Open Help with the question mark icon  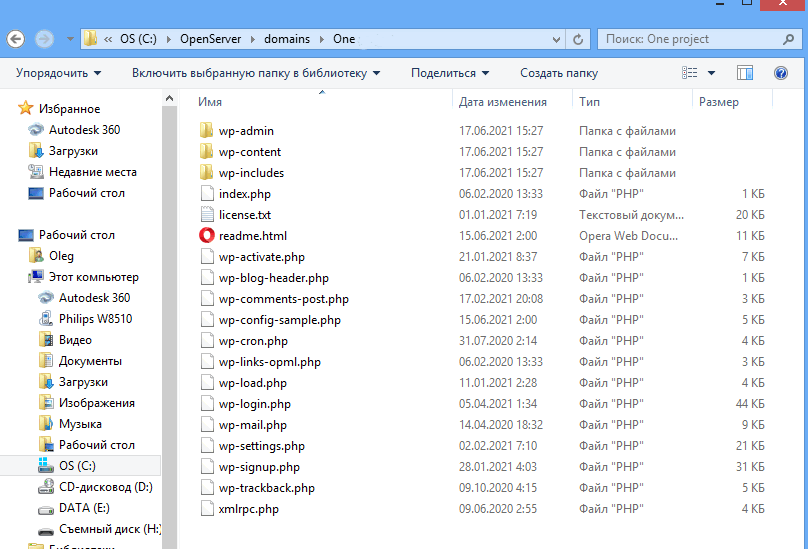[781, 73]
